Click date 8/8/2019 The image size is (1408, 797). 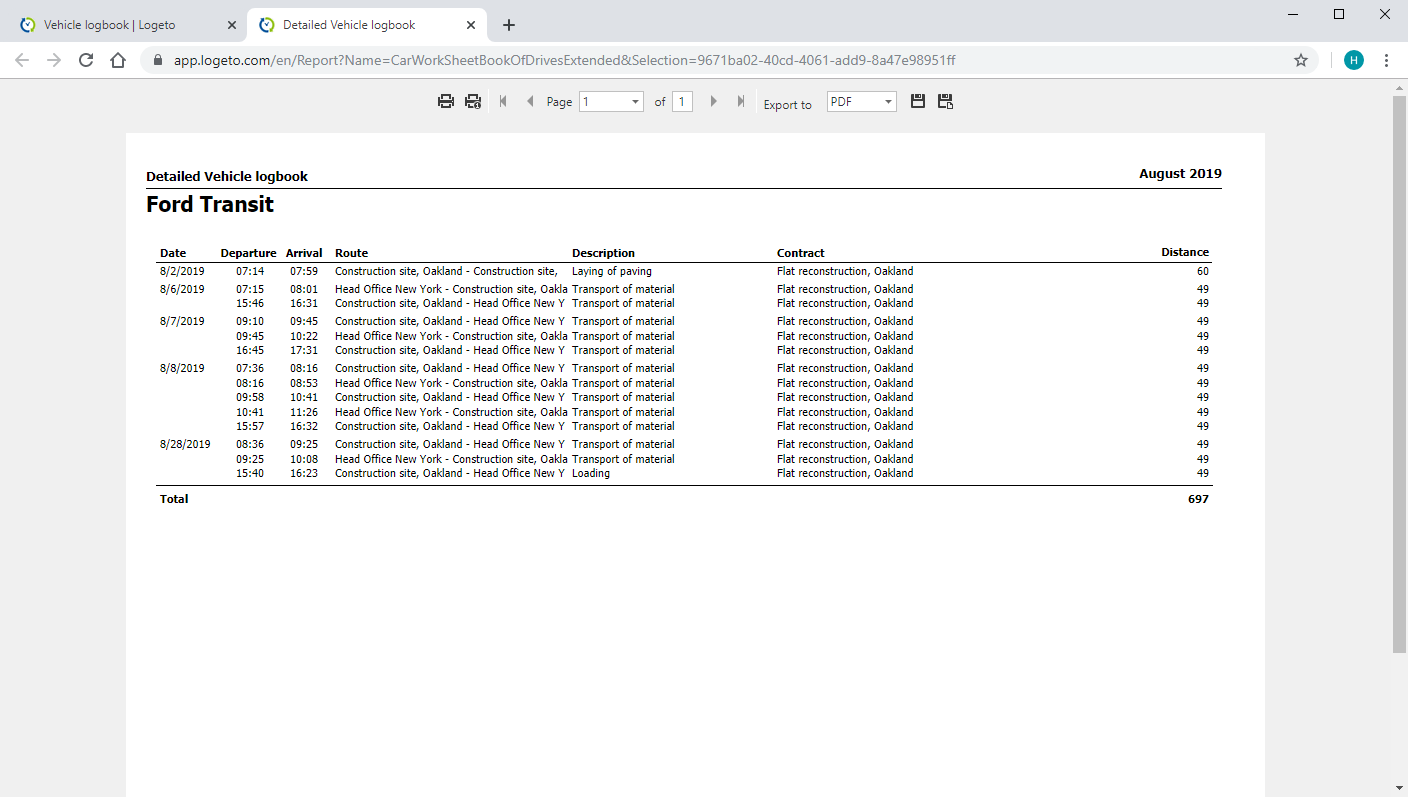pyautogui.click(x=182, y=368)
